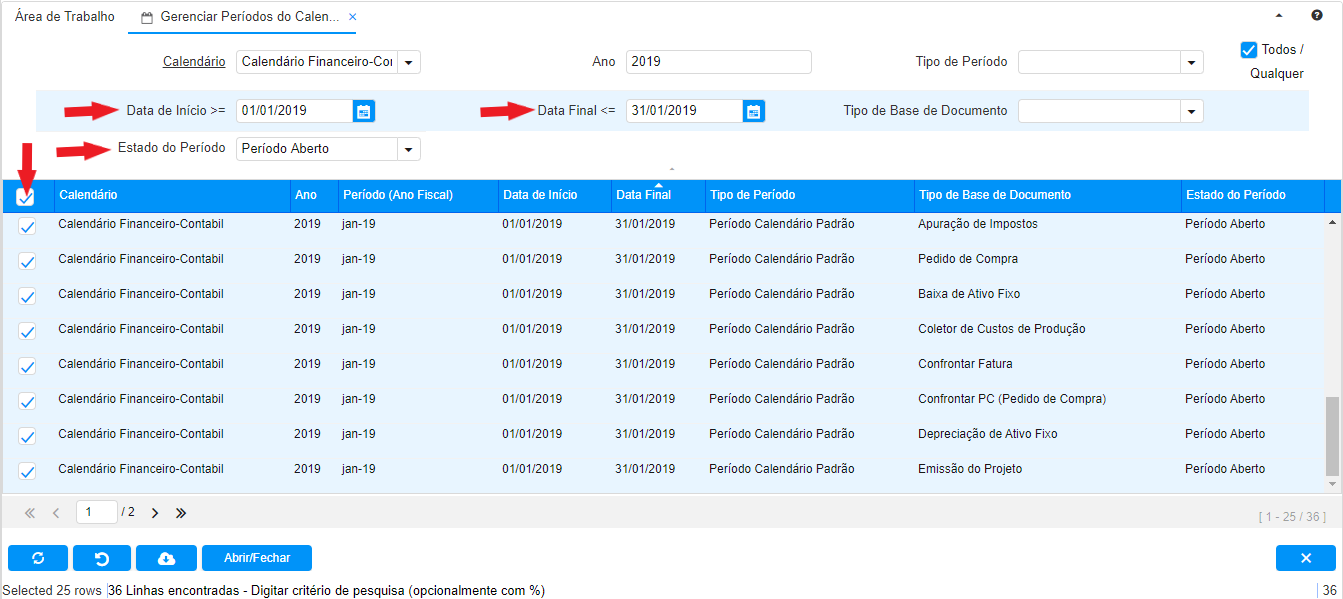Expand the Tipo de Período dropdown
This screenshot has height=599, width=1343.
(x=1191, y=62)
